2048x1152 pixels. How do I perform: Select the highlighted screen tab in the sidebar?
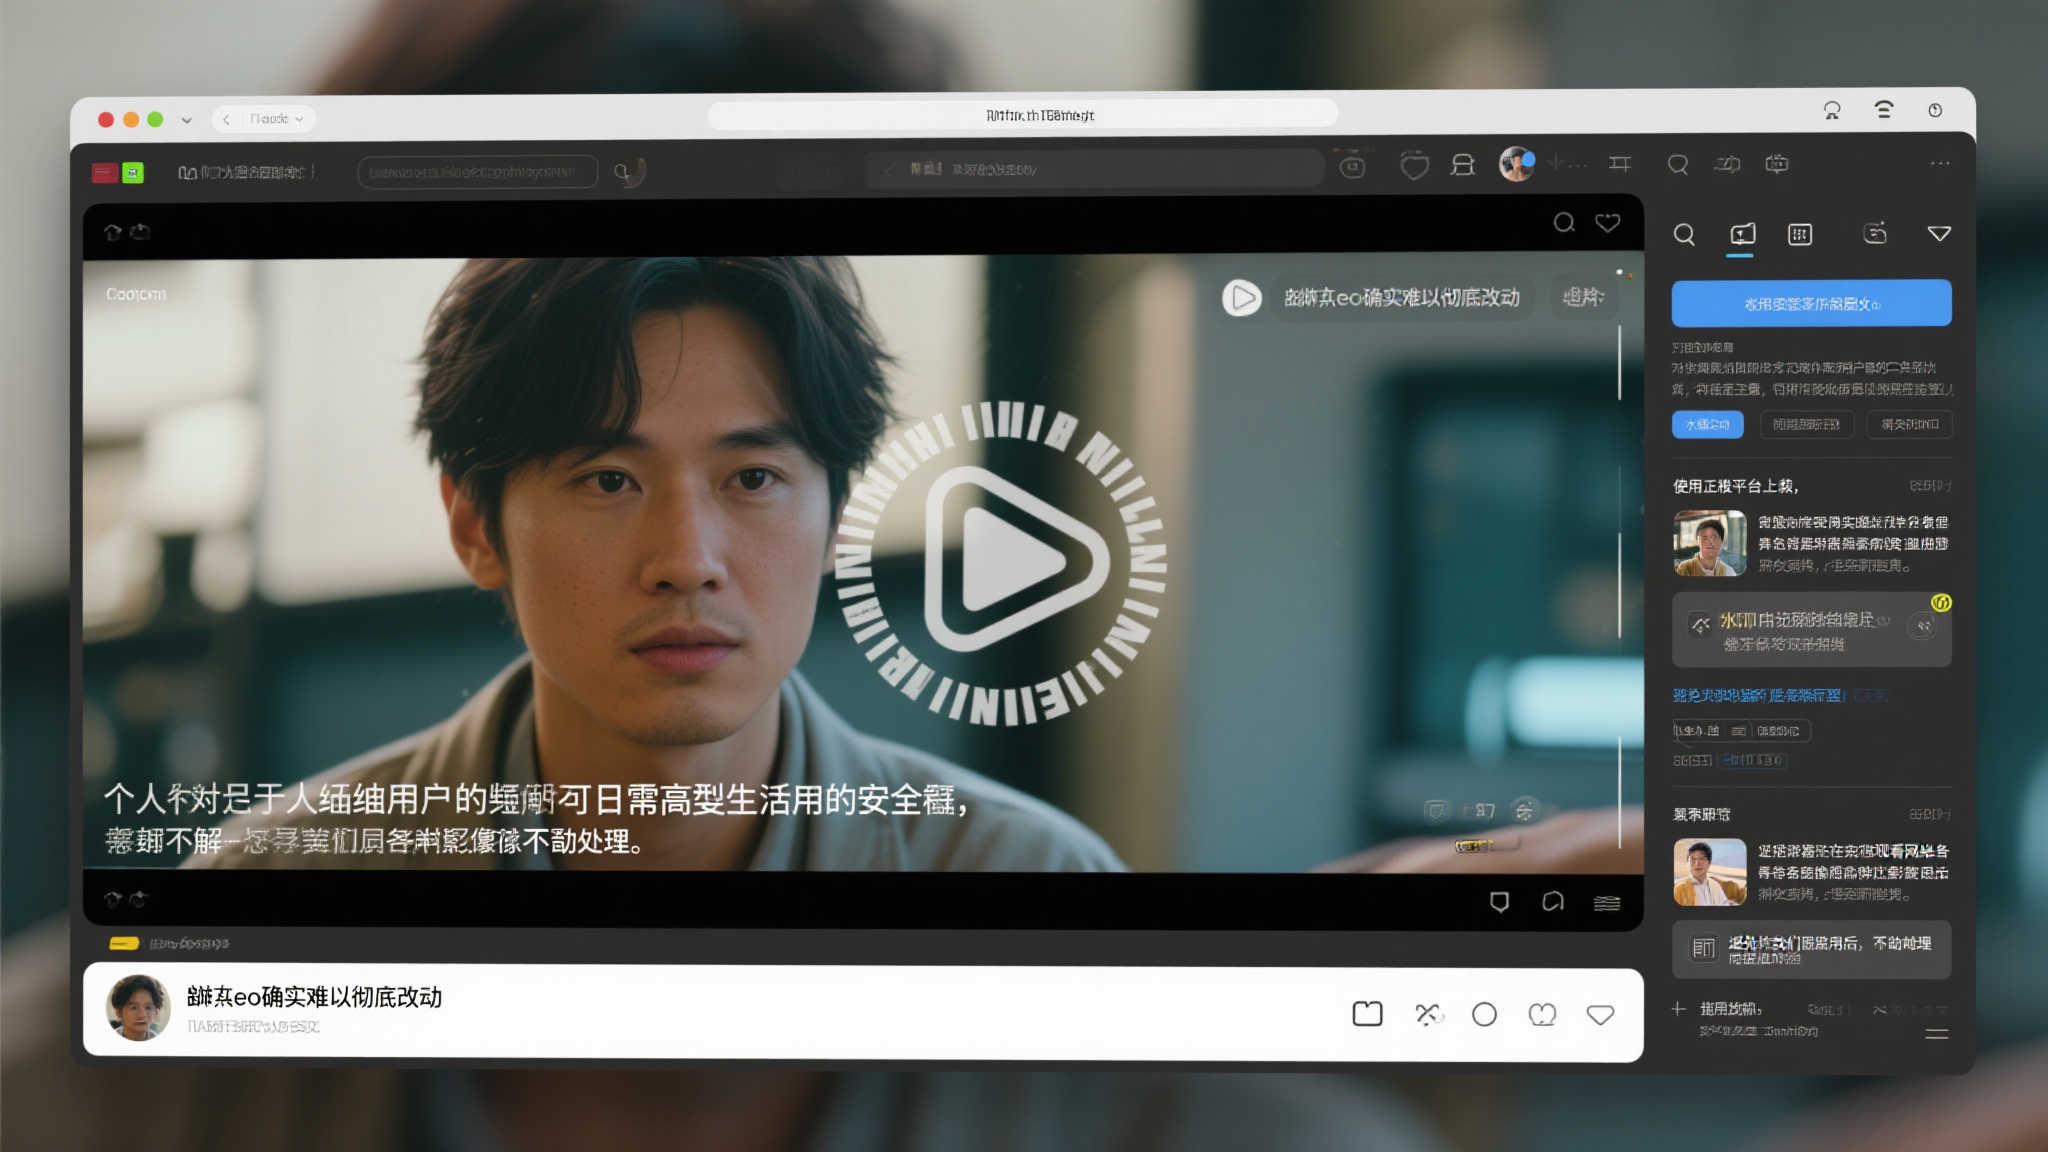(1742, 235)
